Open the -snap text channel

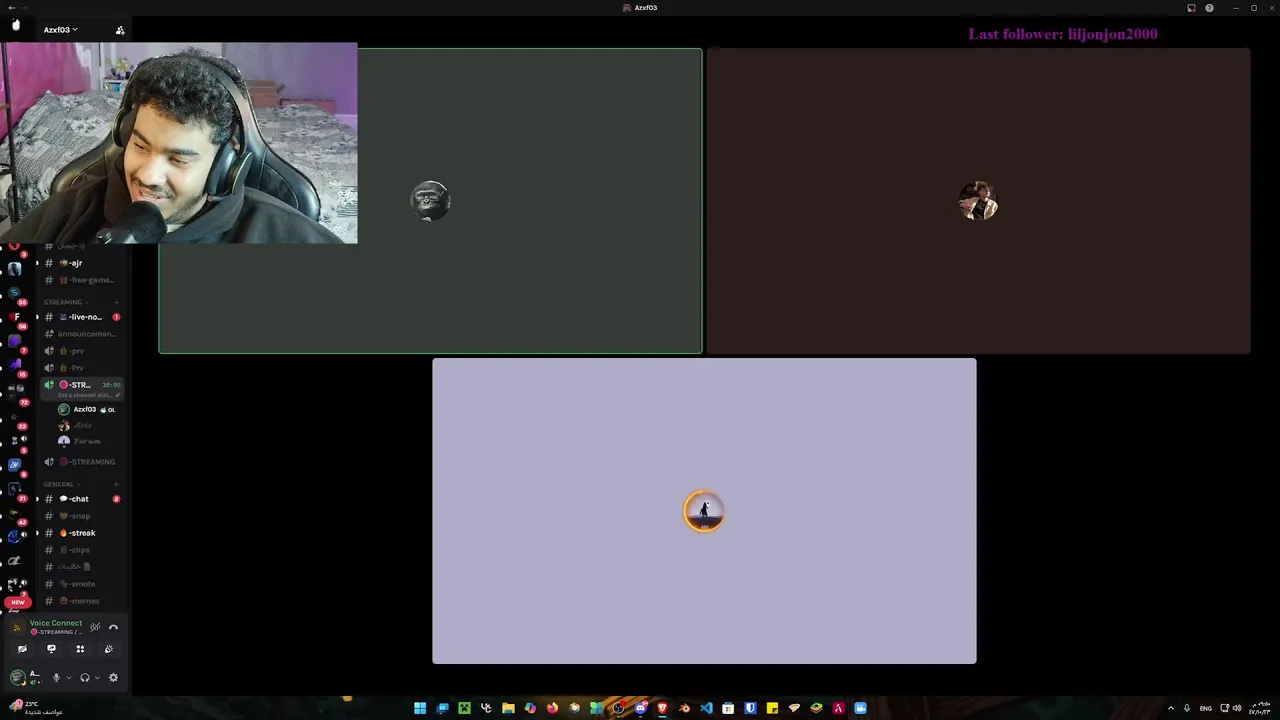click(x=80, y=516)
